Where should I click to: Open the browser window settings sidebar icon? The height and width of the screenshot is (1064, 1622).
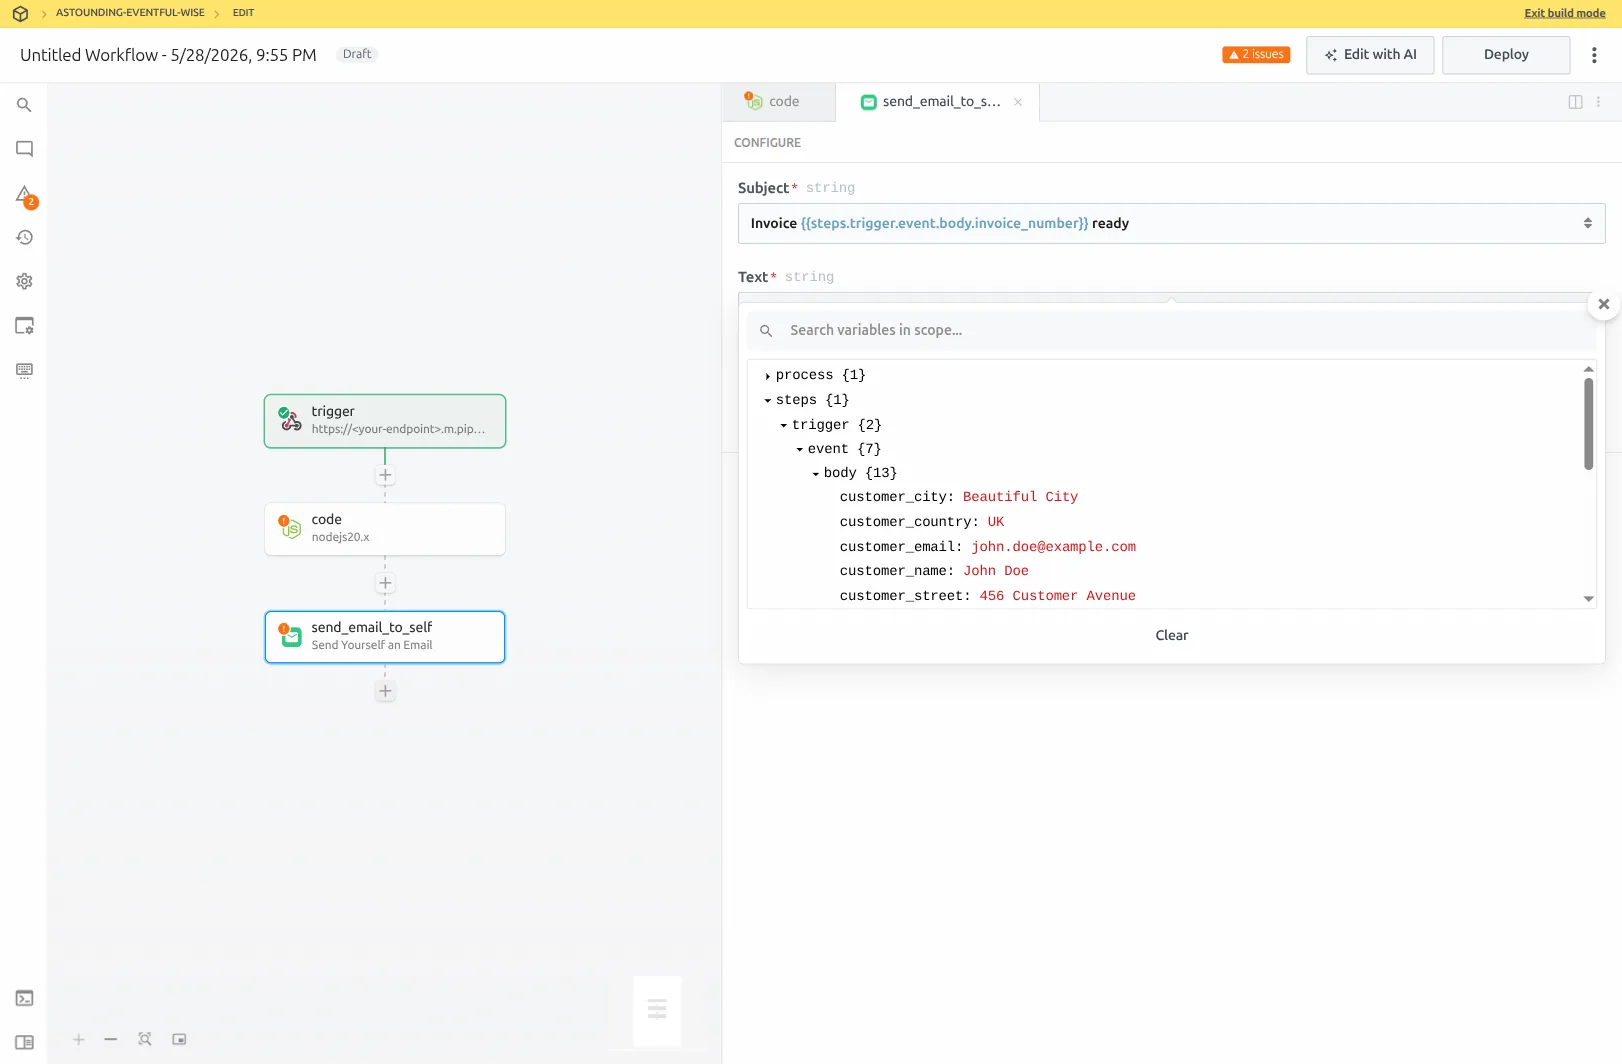click(x=24, y=326)
